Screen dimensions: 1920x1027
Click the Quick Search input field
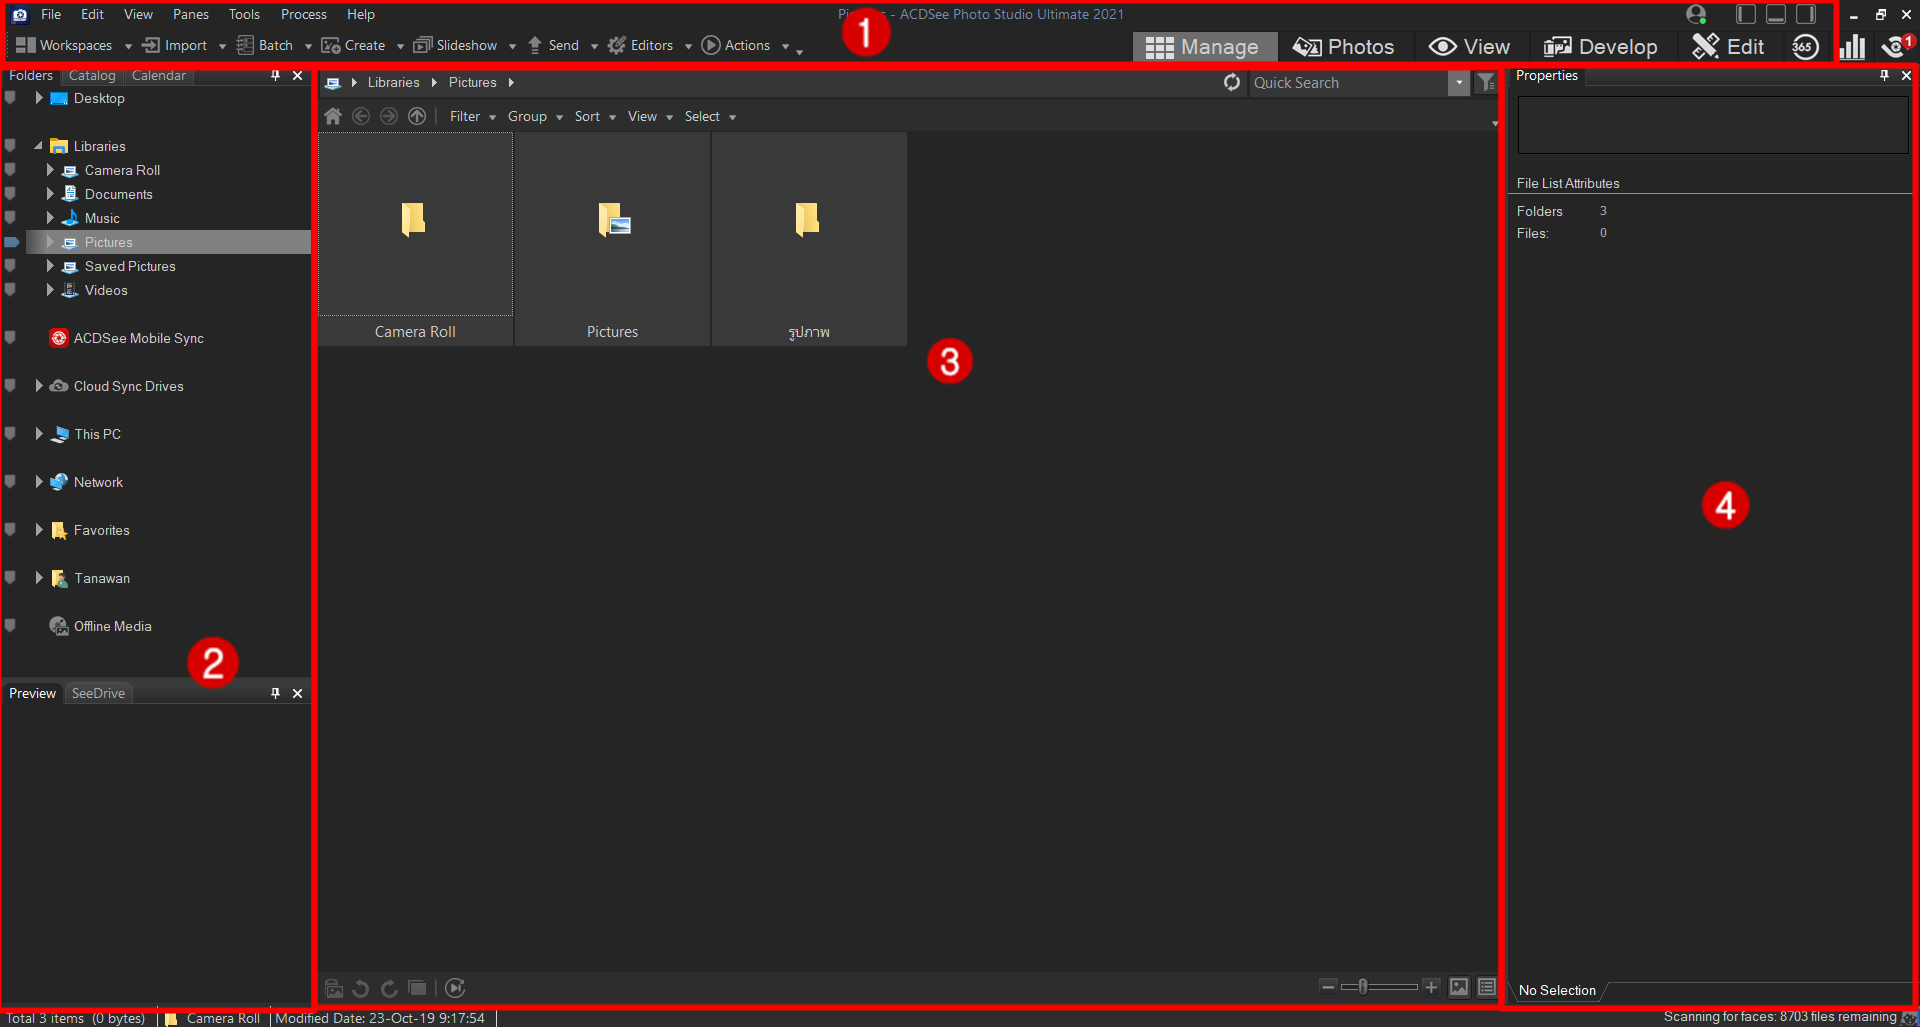(x=1349, y=83)
